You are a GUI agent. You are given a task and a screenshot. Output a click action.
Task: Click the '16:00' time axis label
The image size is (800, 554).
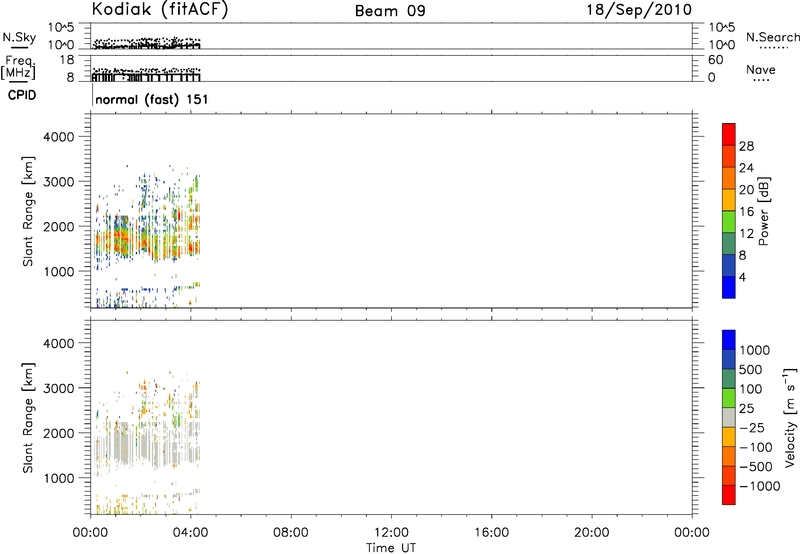[491, 533]
